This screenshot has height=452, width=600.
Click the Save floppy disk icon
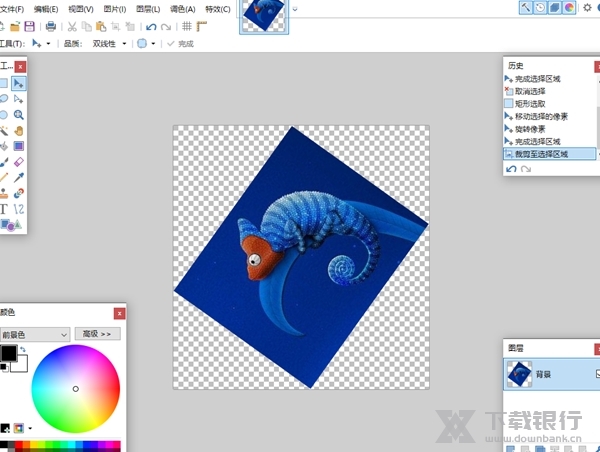point(29,26)
